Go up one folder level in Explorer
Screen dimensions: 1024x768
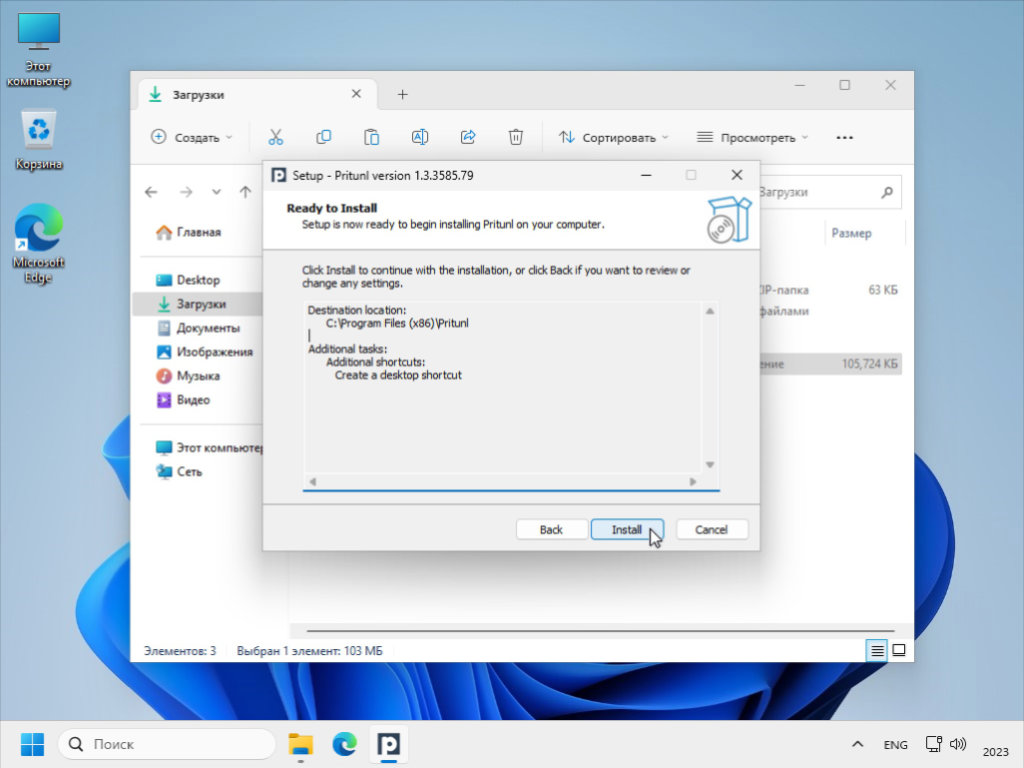pyautogui.click(x=246, y=192)
